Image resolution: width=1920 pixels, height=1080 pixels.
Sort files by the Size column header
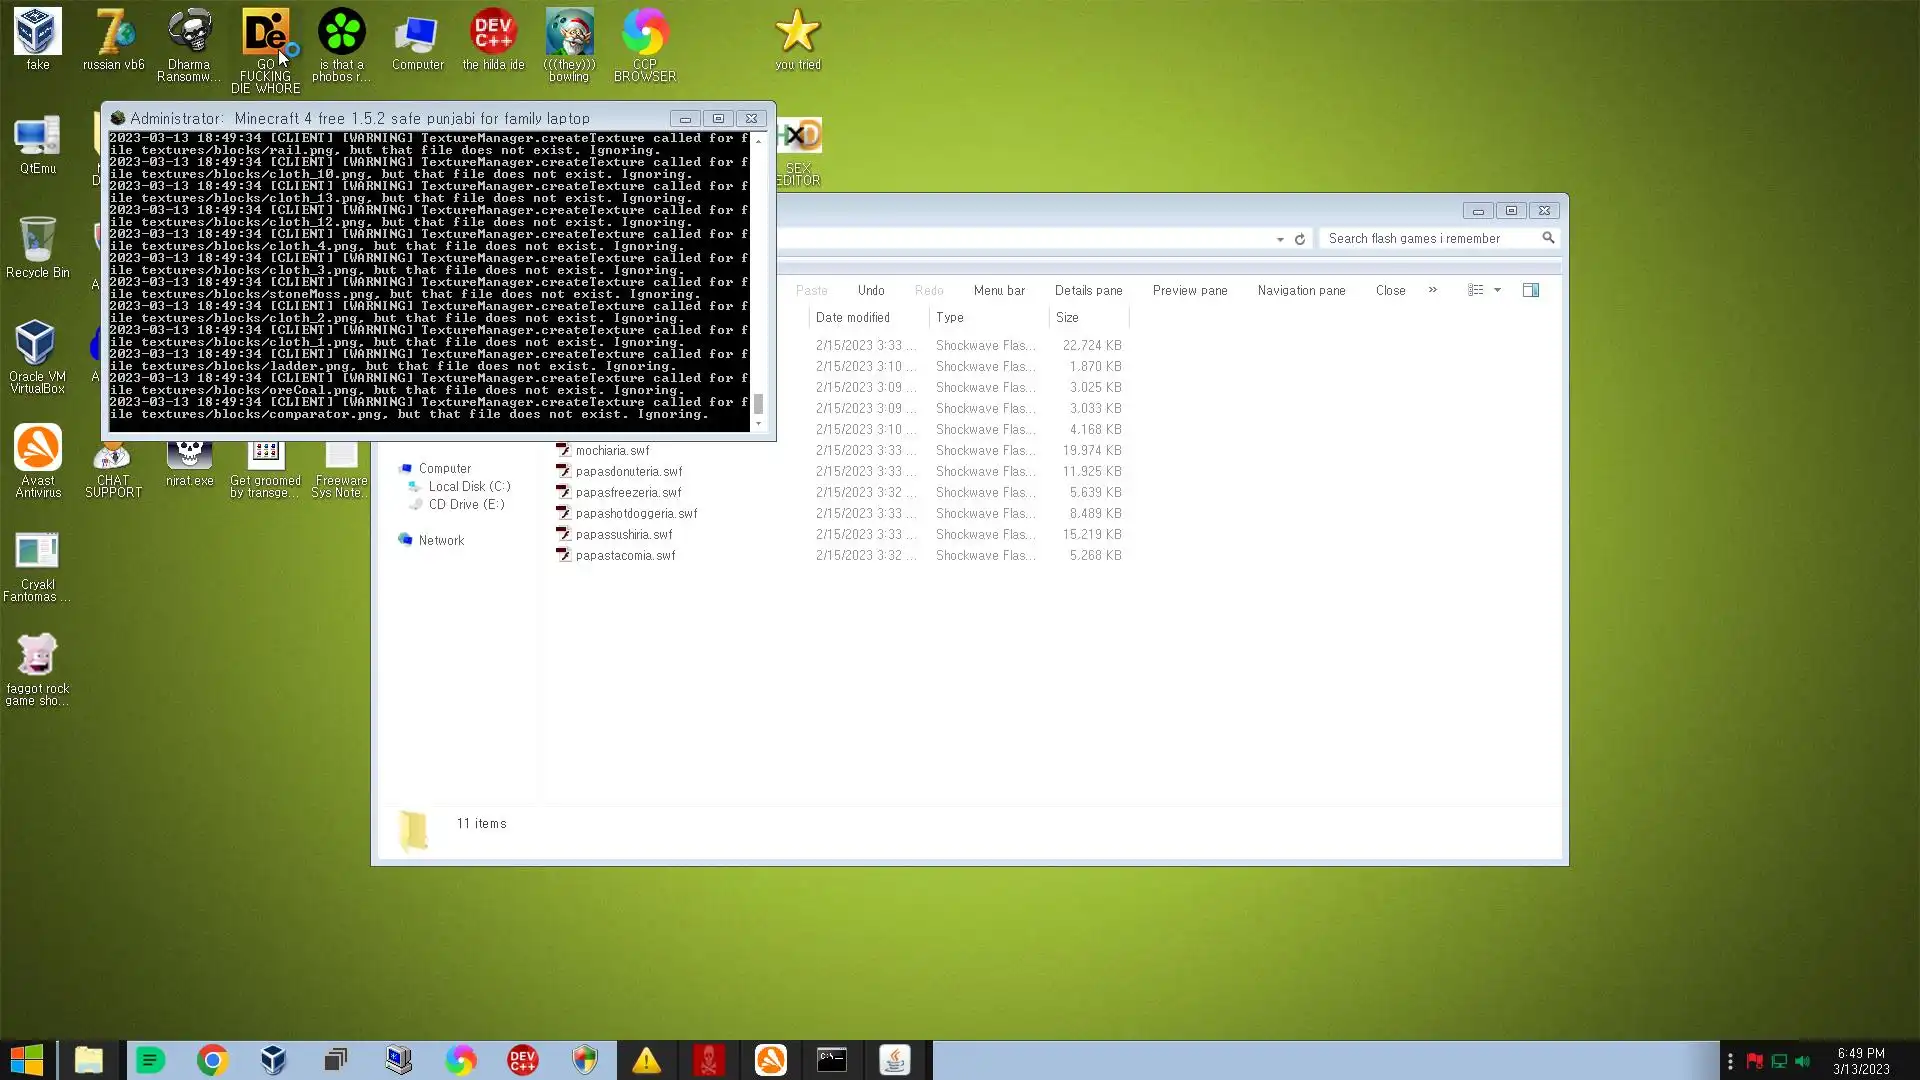tap(1067, 317)
